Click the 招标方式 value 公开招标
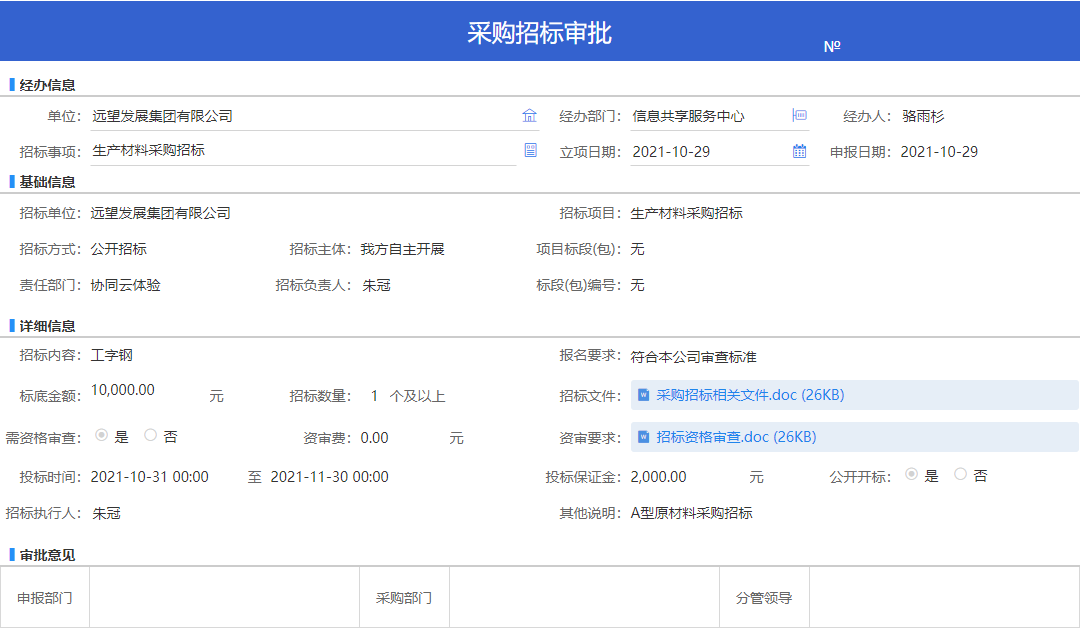Viewport: 1080px width, 630px height. click(118, 249)
